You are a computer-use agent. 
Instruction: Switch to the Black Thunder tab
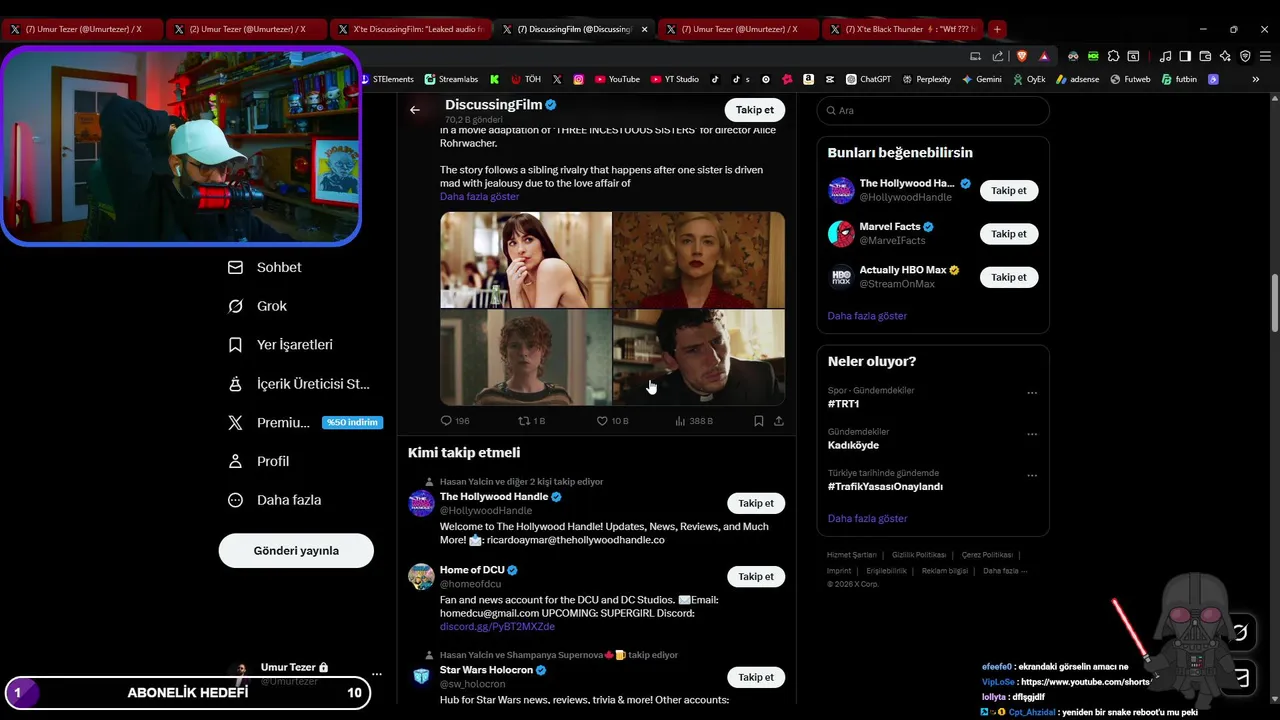point(902,29)
